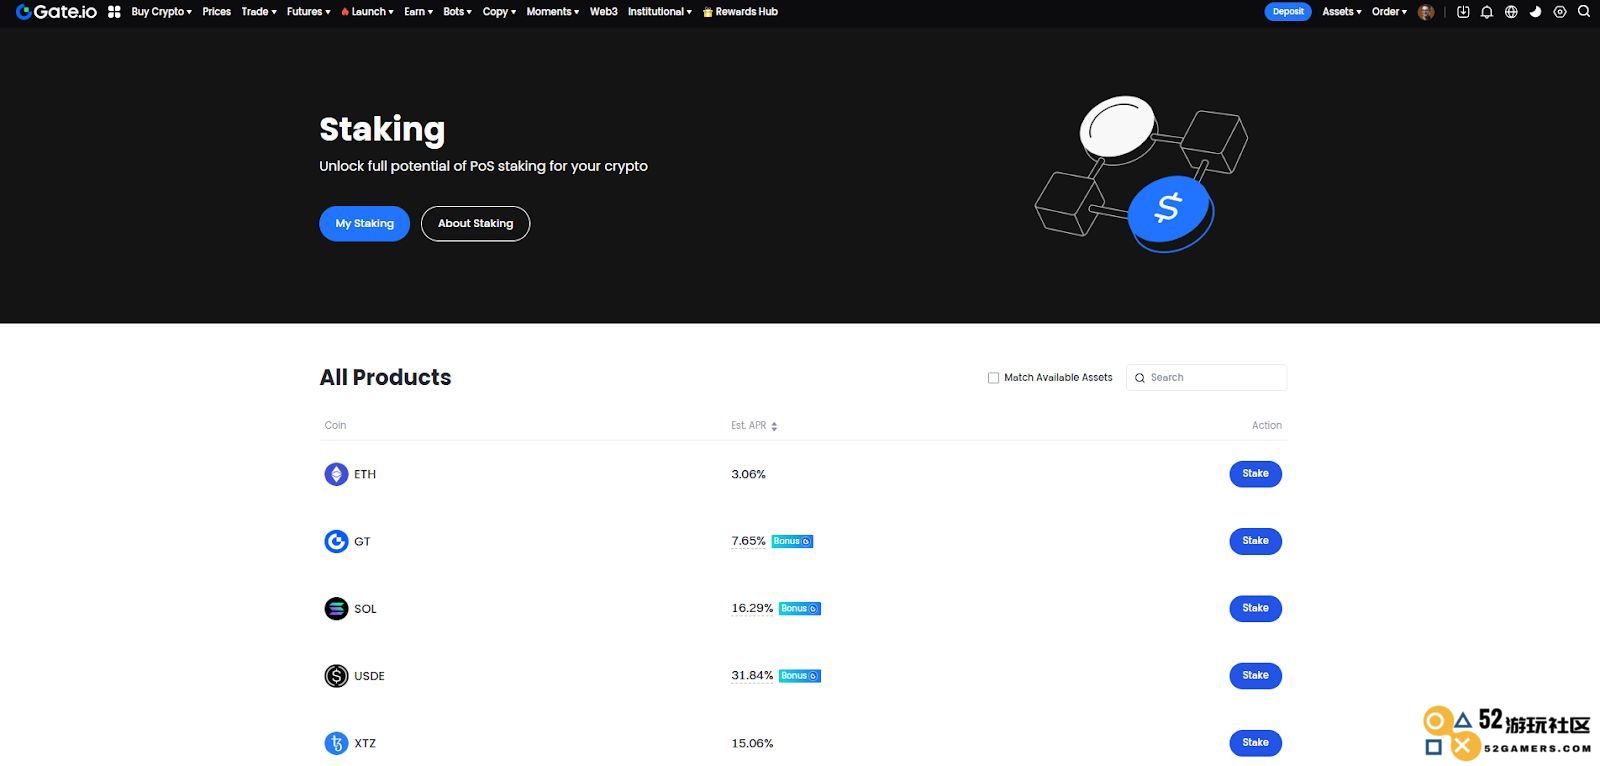Screen dimensions: 1600x766
Task: Stake USDE
Action: (1255, 676)
